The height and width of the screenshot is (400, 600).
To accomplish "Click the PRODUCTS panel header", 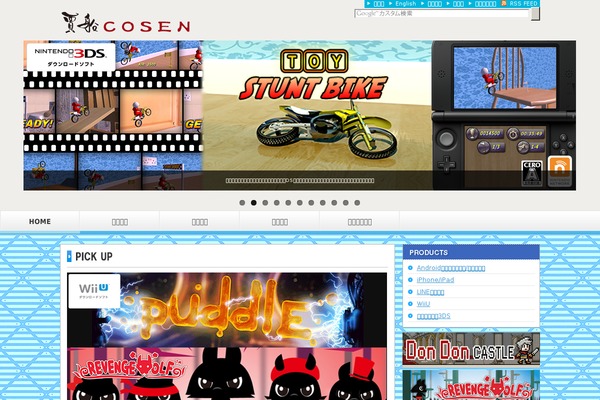I will click(x=471, y=253).
